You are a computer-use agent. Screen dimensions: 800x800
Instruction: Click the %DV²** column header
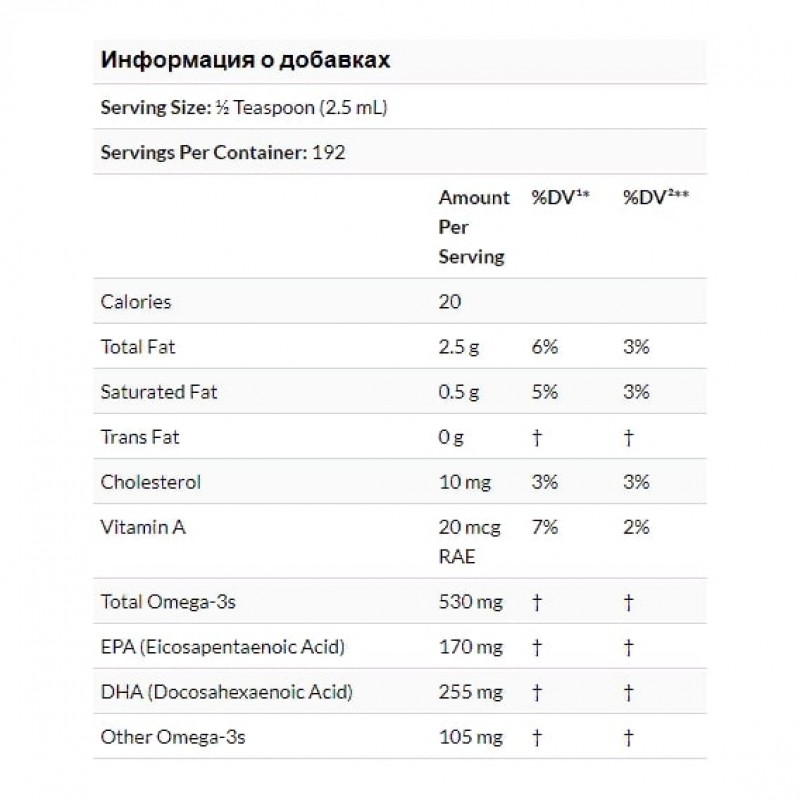point(656,198)
